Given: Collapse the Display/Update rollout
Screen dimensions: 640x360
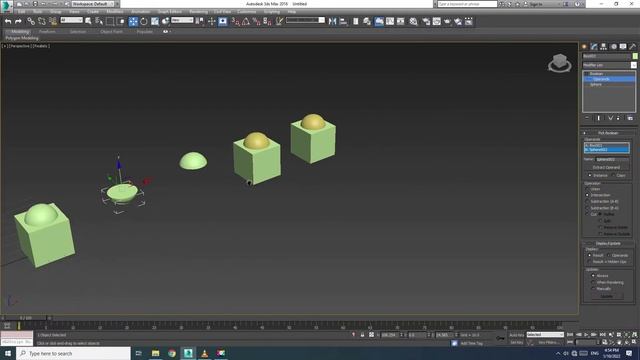Looking at the screenshot, I should (x=608, y=244).
